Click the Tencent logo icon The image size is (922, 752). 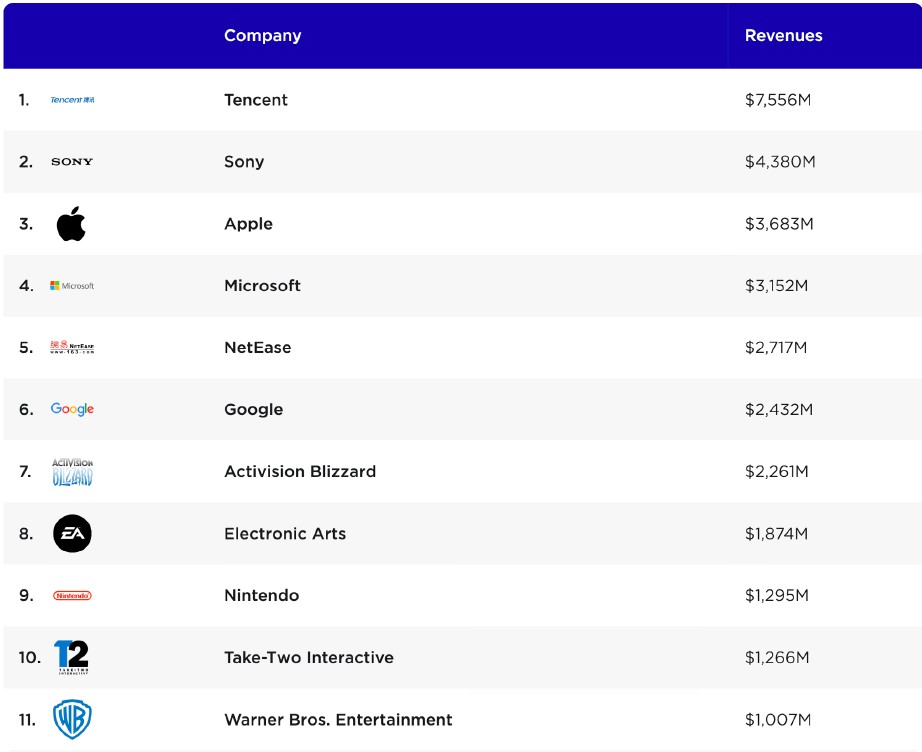(x=72, y=100)
